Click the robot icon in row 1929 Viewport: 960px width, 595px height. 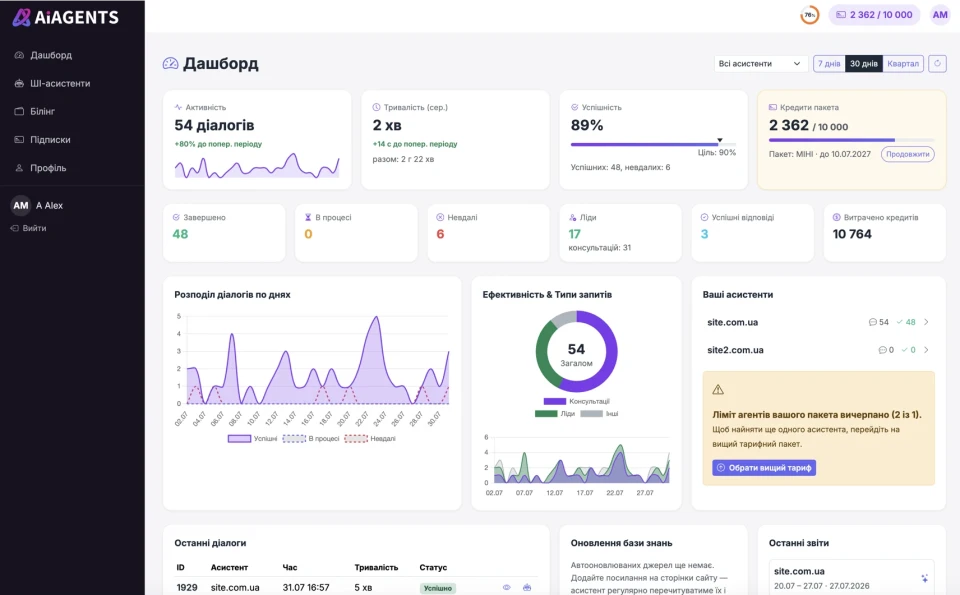[527, 588]
